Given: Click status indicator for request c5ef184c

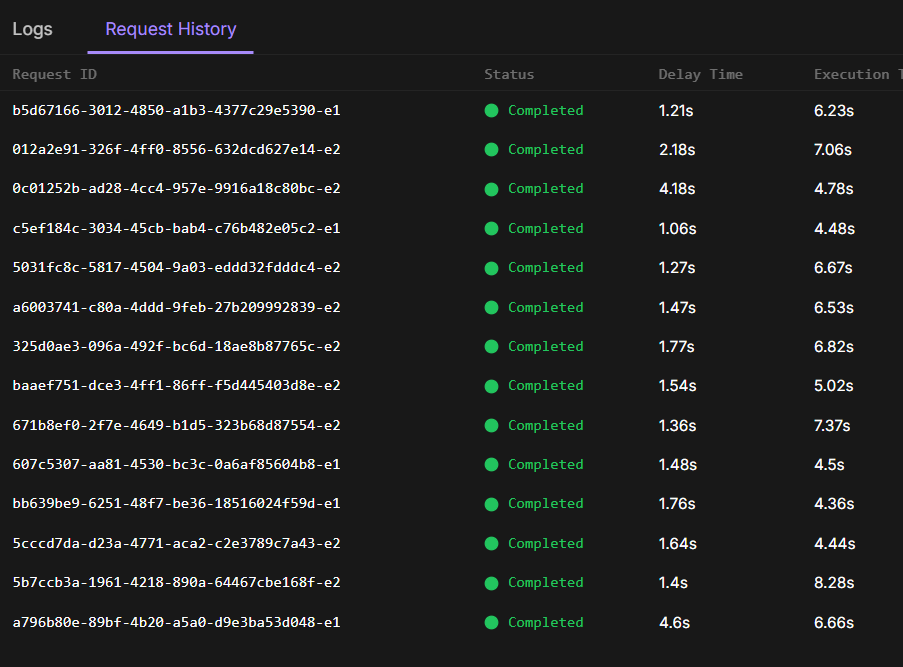Looking at the screenshot, I should [x=491, y=229].
